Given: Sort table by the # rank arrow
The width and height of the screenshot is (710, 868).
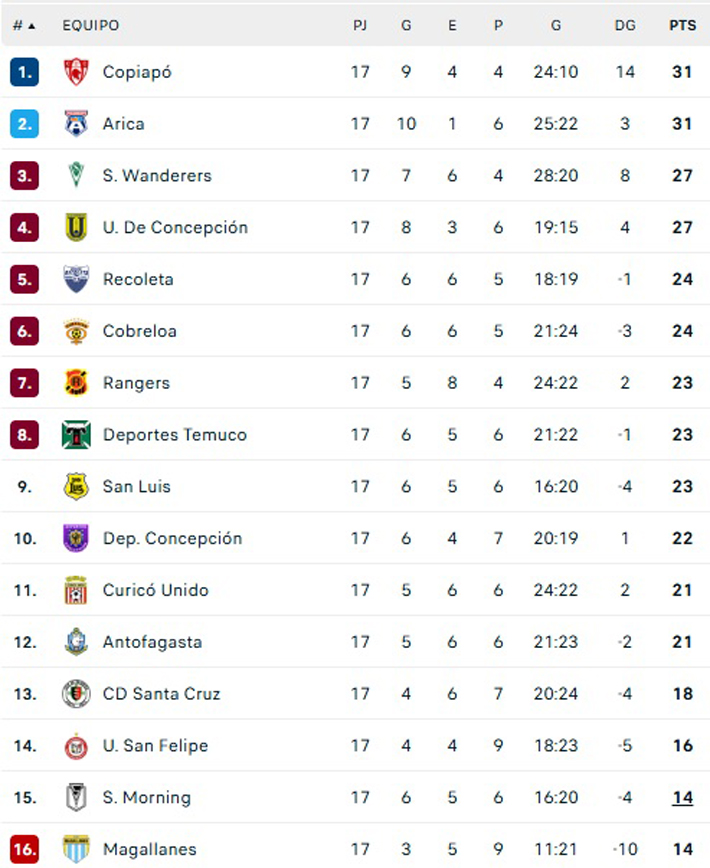Looking at the screenshot, I should [x=24, y=25].
